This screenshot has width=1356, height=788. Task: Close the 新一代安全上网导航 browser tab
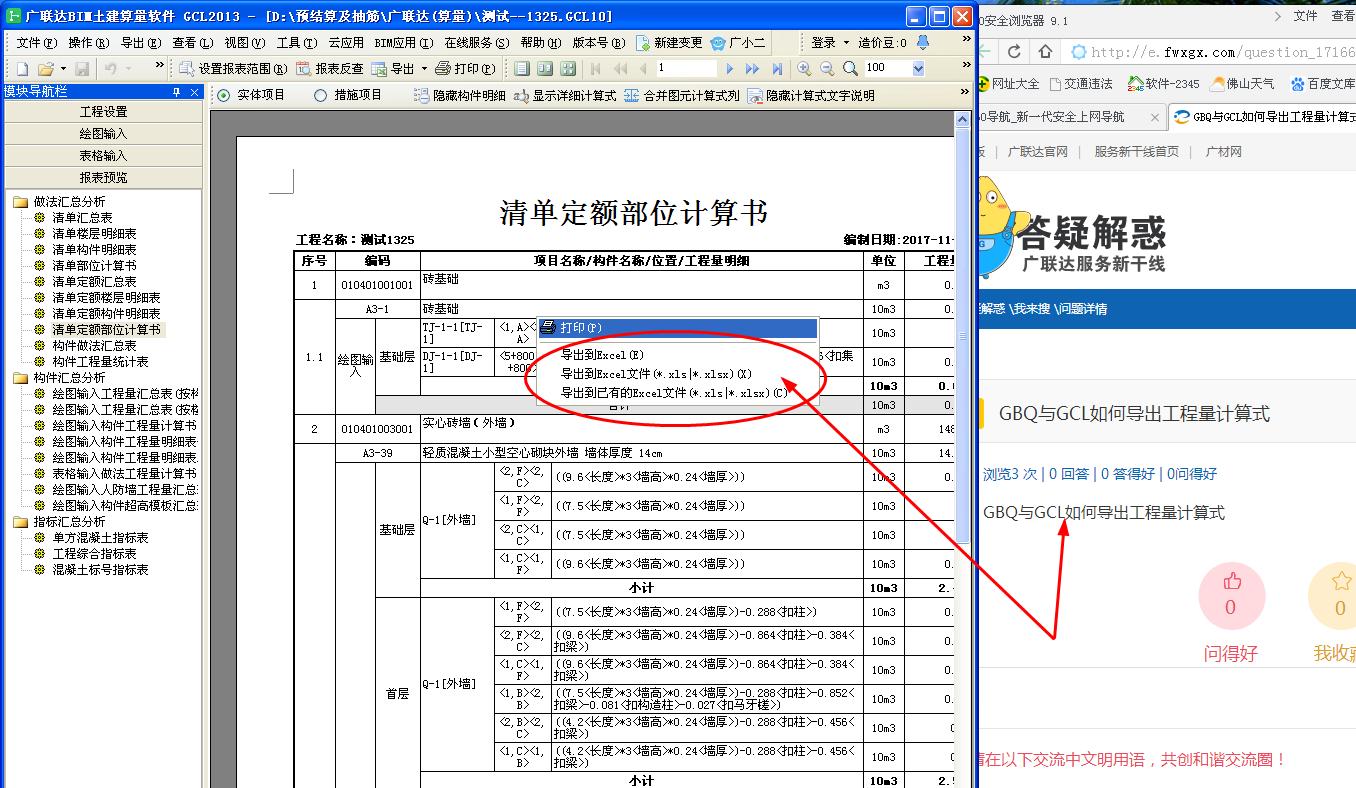(1153, 117)
